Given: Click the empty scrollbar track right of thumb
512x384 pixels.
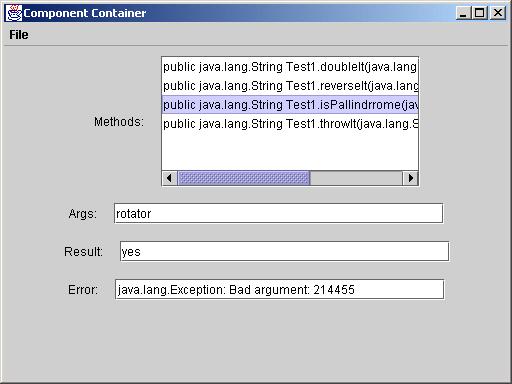Looking at the screenshot, I should click(356, 178).
